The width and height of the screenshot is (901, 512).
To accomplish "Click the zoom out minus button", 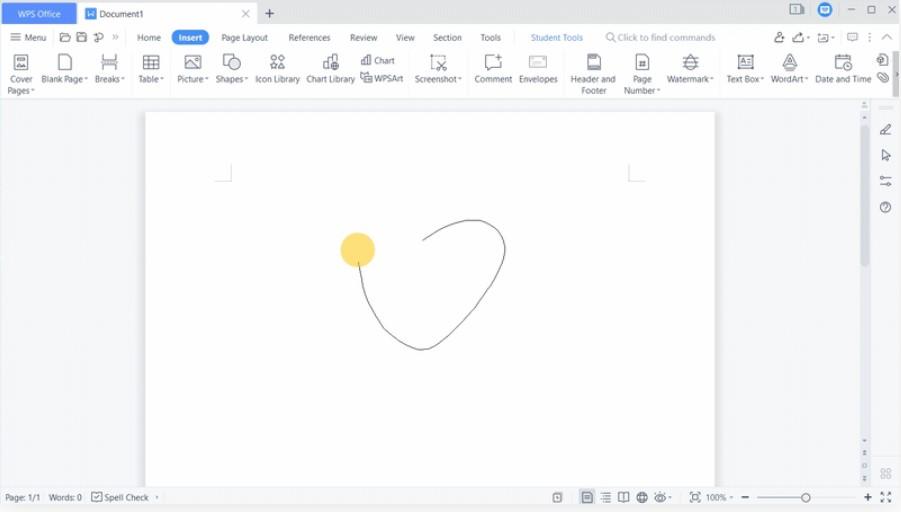I will pyautogui.click(x=745, y=497).
